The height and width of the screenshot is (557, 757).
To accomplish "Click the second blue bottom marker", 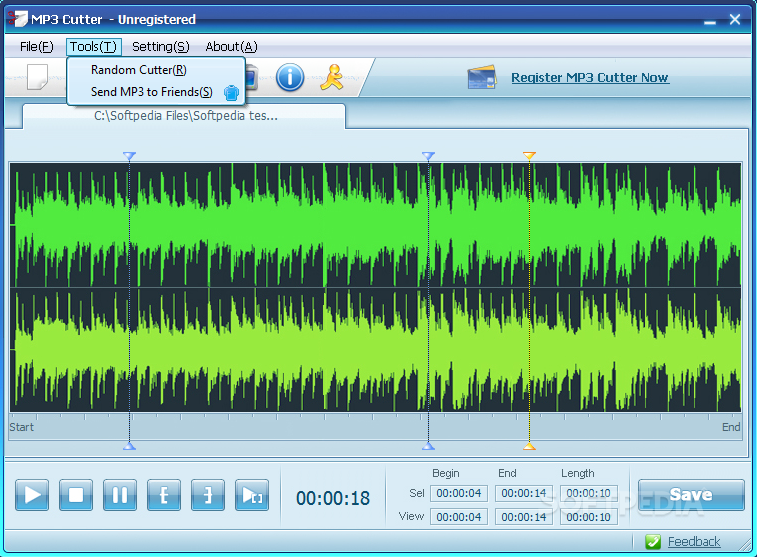I will (428, 446).
